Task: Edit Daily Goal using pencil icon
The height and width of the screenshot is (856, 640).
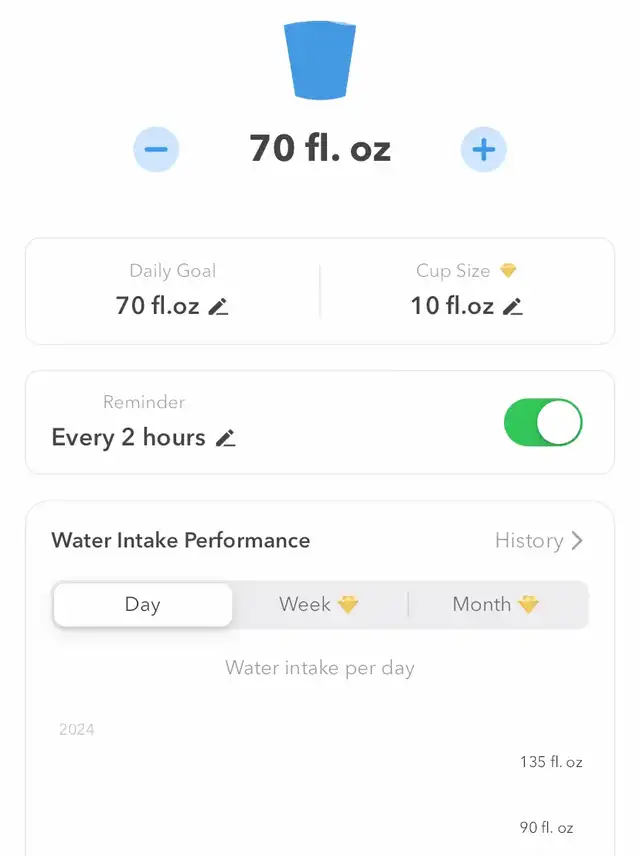Action: point(218,307)
